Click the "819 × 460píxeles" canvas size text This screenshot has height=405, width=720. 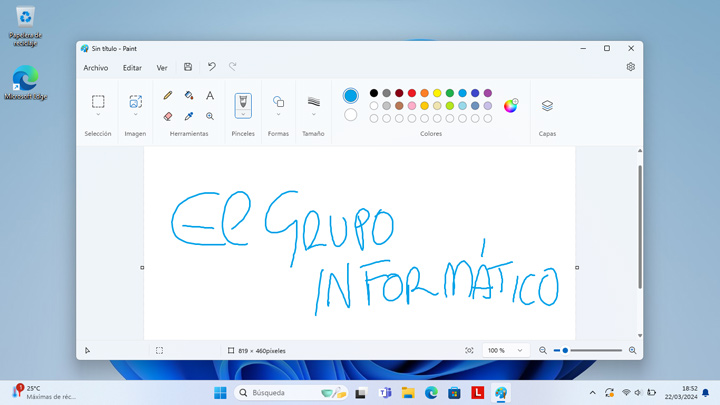pos(262,351)
